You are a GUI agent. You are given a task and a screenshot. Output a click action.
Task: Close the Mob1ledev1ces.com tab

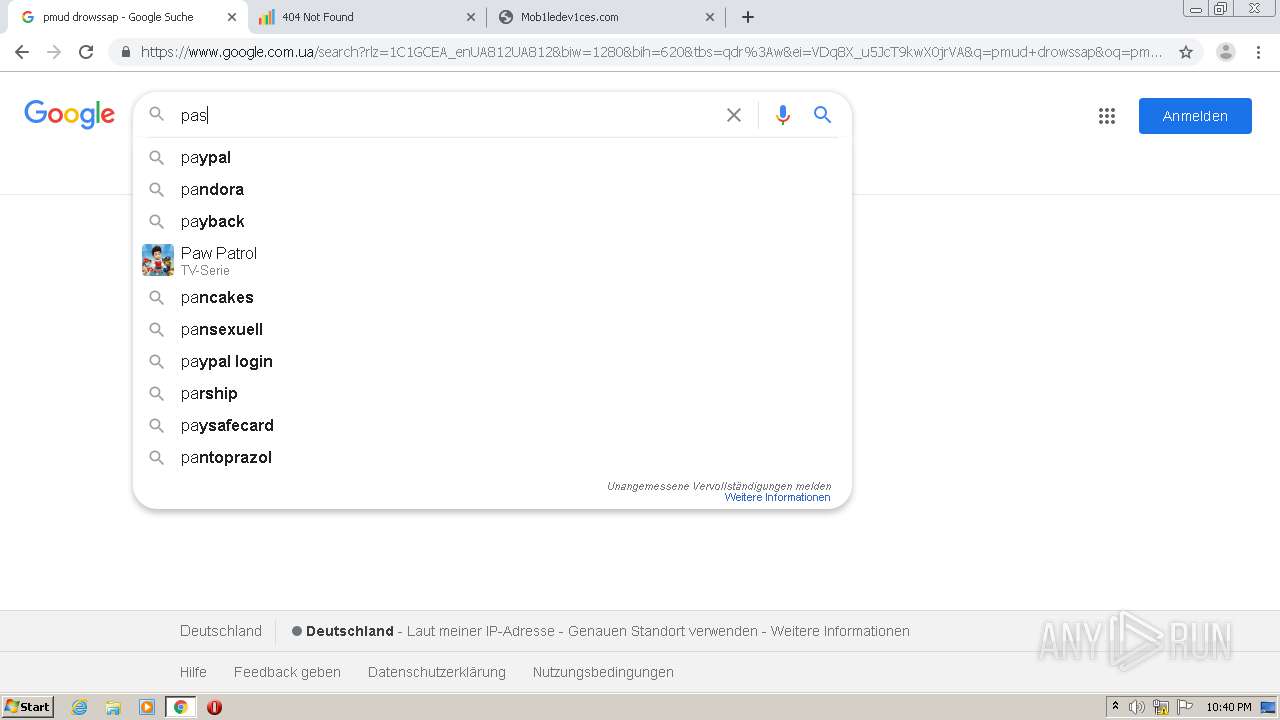pos(710,17)
